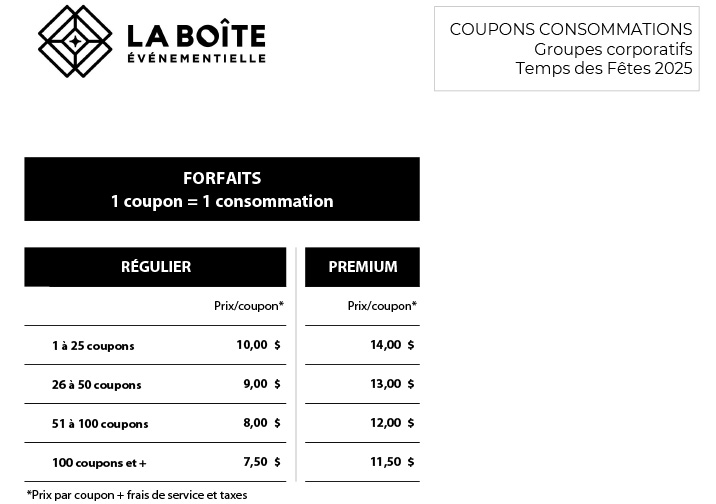
Task: Select the '26 à 50 coupons' row label
Action: (x=96, y=385)
